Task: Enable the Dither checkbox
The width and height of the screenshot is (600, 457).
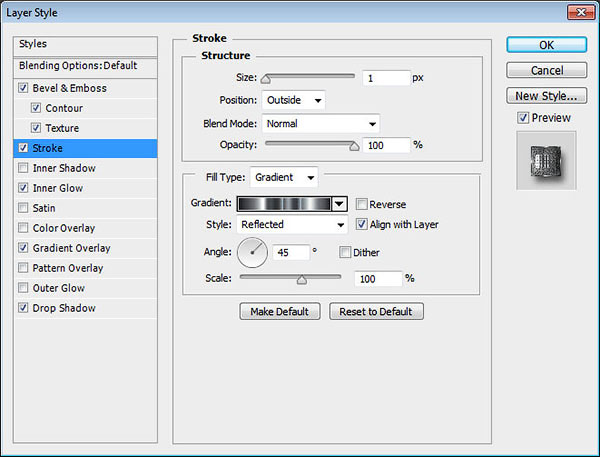Action: click(x=345, y=252)
